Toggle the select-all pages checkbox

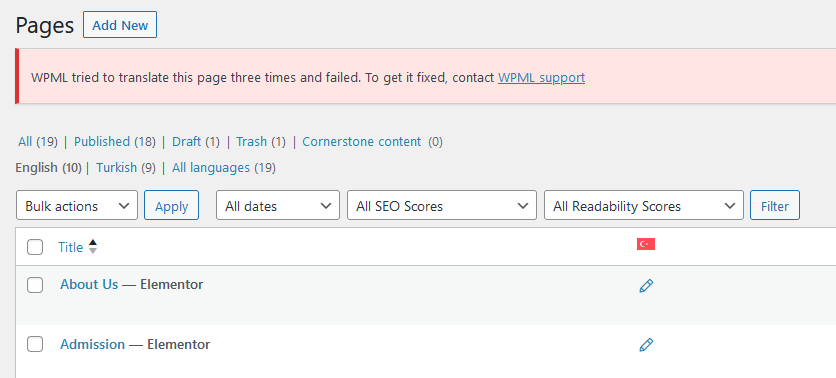[x=35, y=247]
